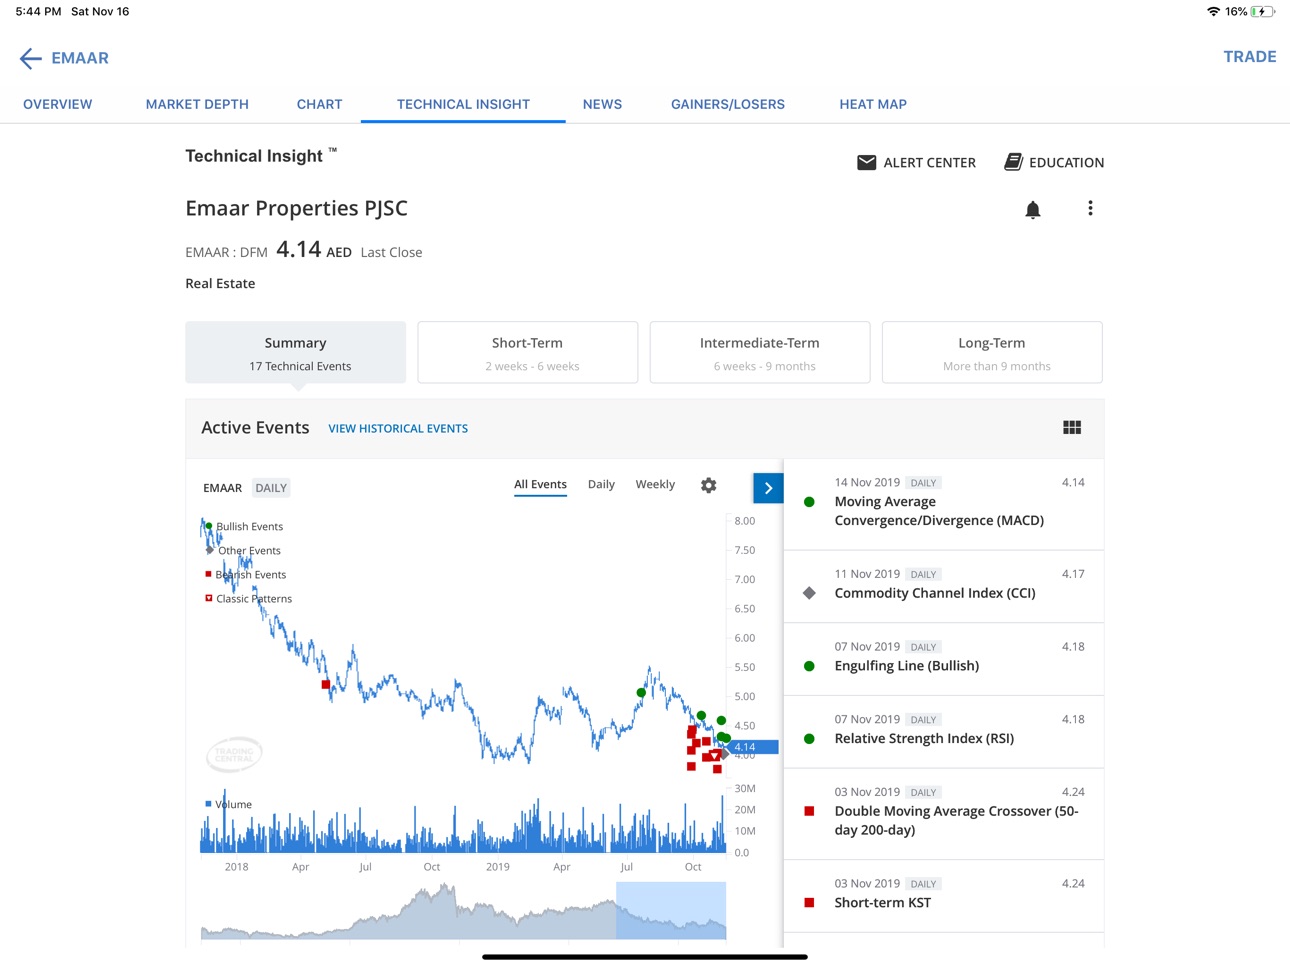The image size is (1290, 967).
Task: Tap the back arrow next to EMAAR
Action: click(x=30, y=58)
